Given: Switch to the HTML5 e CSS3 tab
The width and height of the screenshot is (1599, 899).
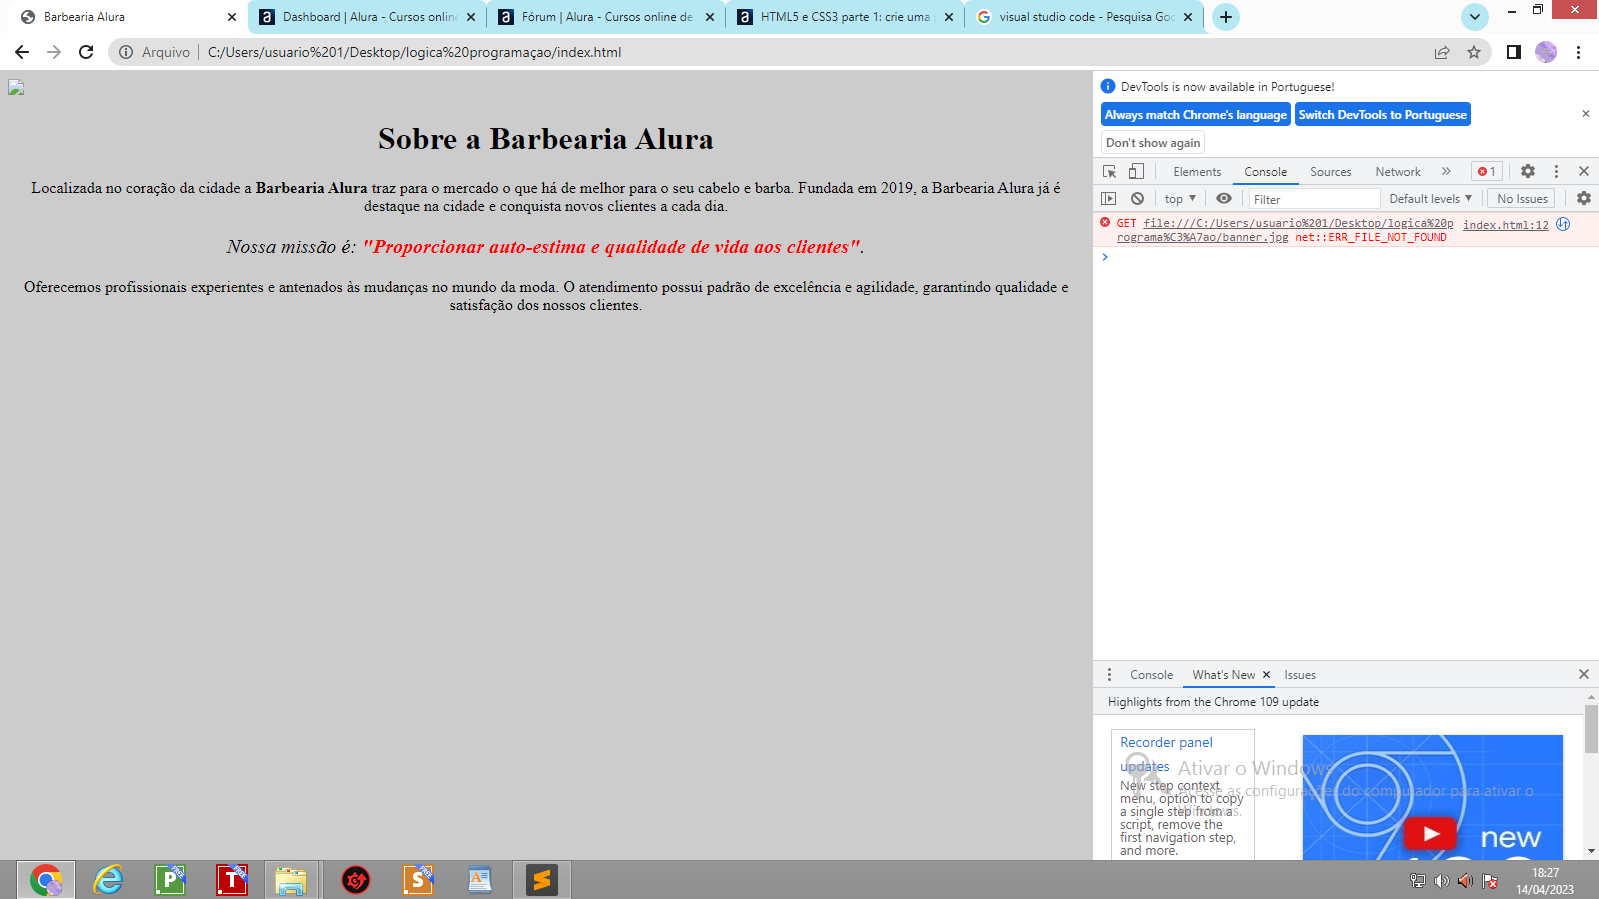Looking at the screenshot, I should (845, 17).
